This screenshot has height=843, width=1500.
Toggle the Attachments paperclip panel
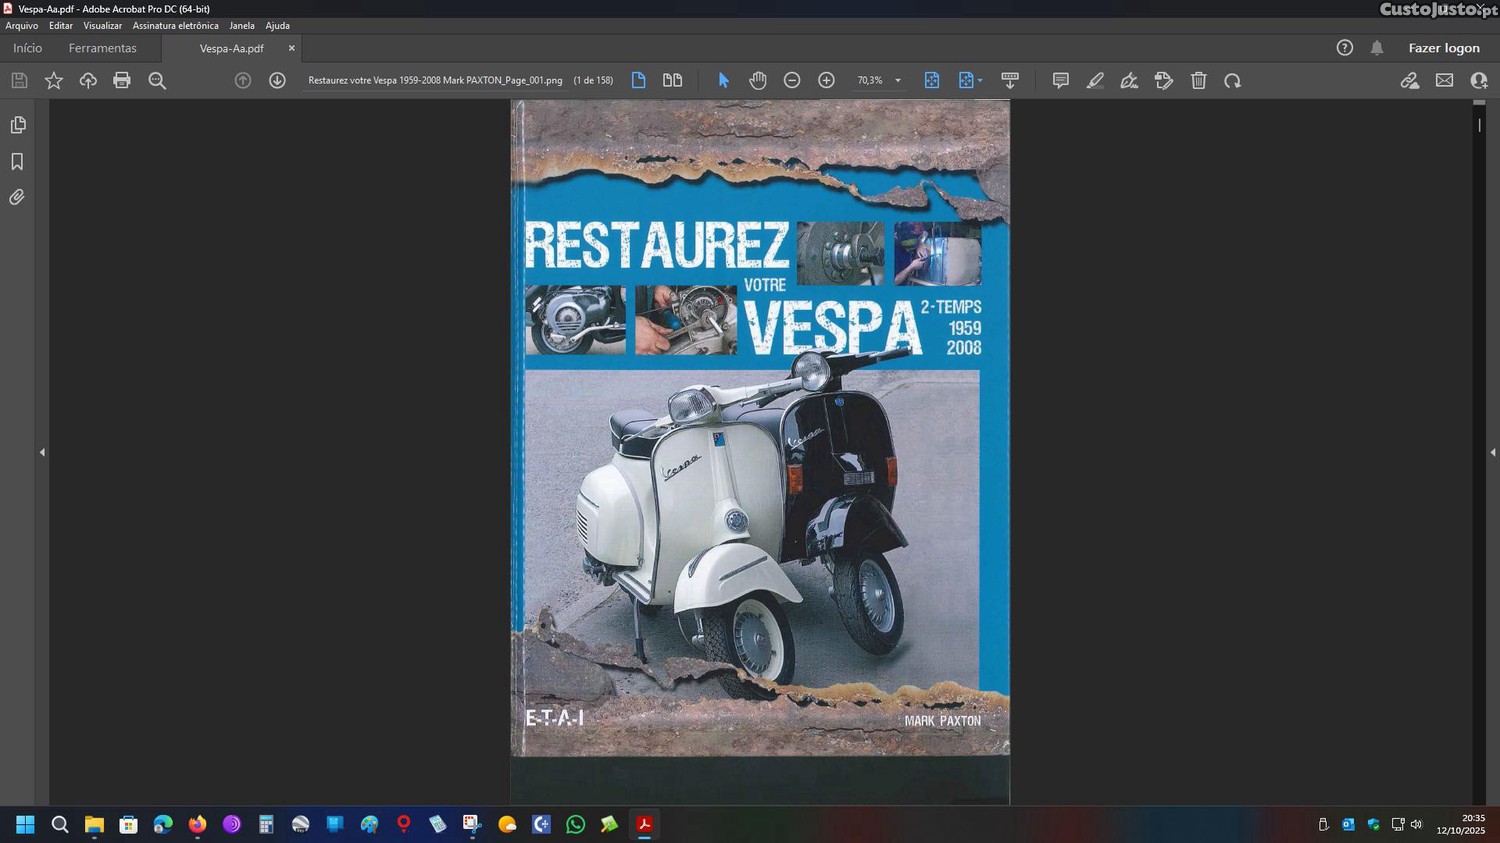tap(17, 198)
